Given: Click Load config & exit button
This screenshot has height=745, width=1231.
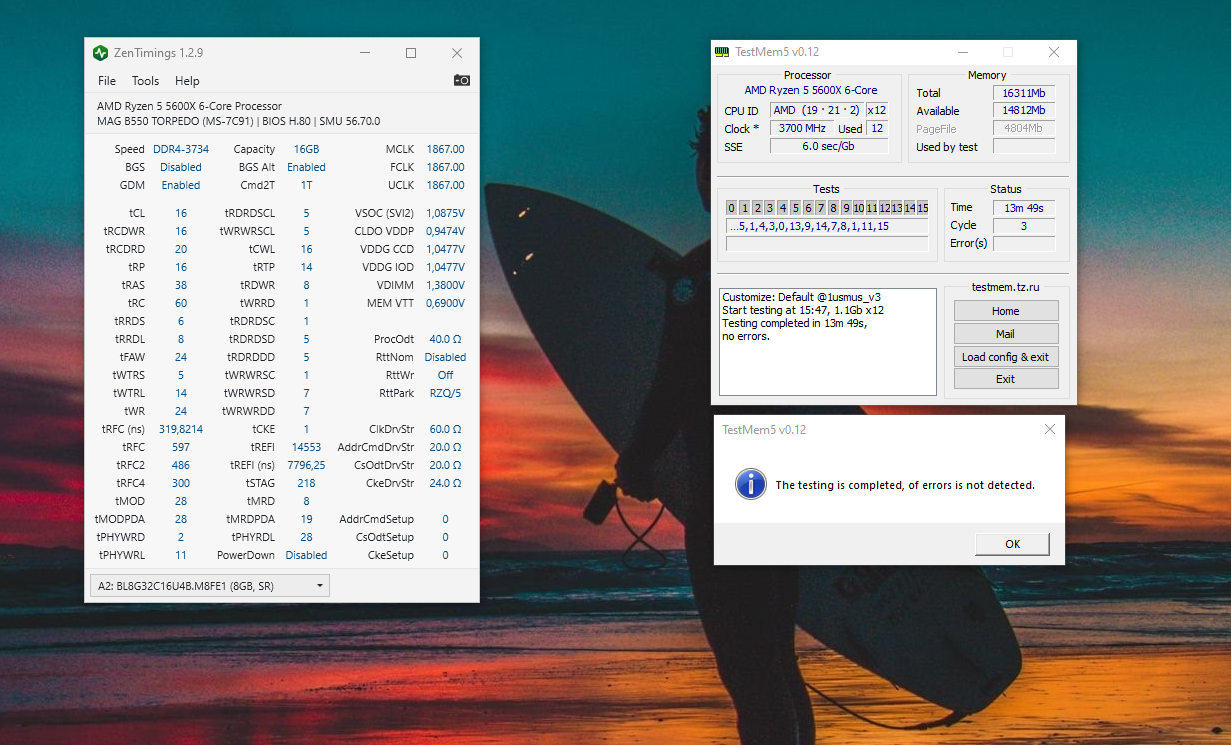Looking at the screenshot, I should coord(1006,357).
